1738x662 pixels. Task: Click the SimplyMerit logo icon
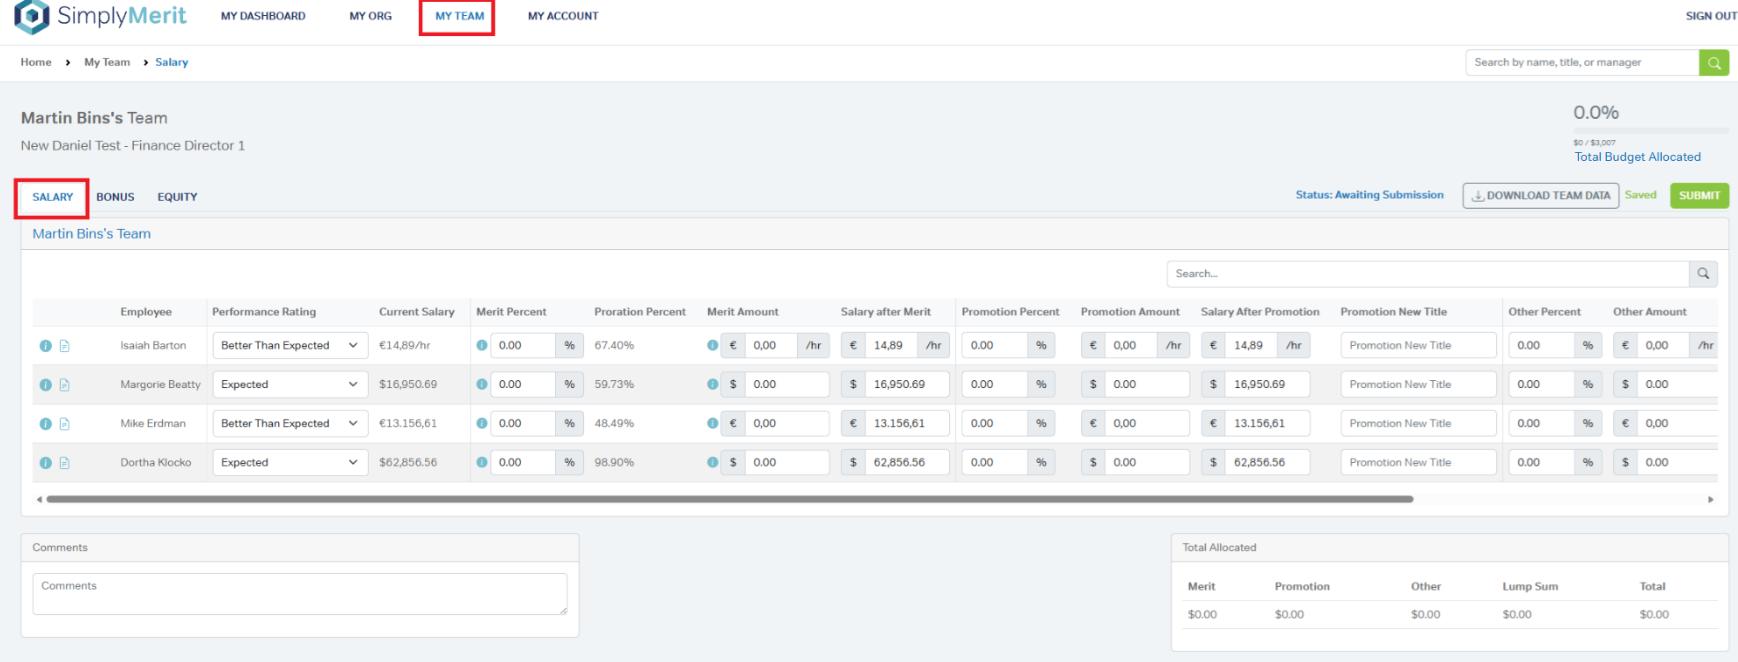coord(31,16)
